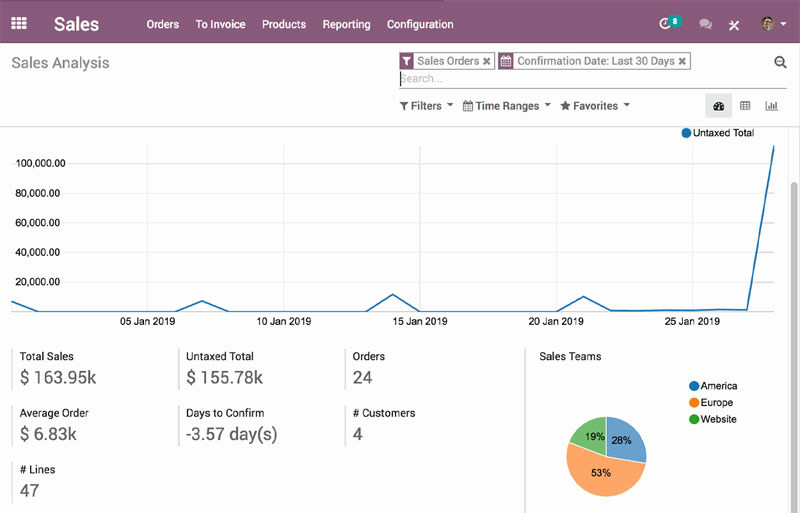
Task: Toggle the Website legend item in pie chart
Action: [718, 419]
